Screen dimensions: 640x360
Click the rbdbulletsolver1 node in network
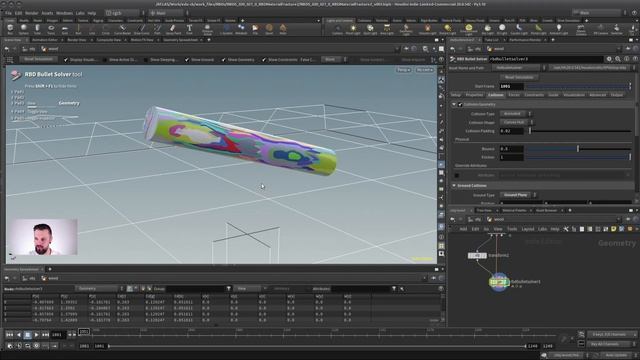click(499, 282)
